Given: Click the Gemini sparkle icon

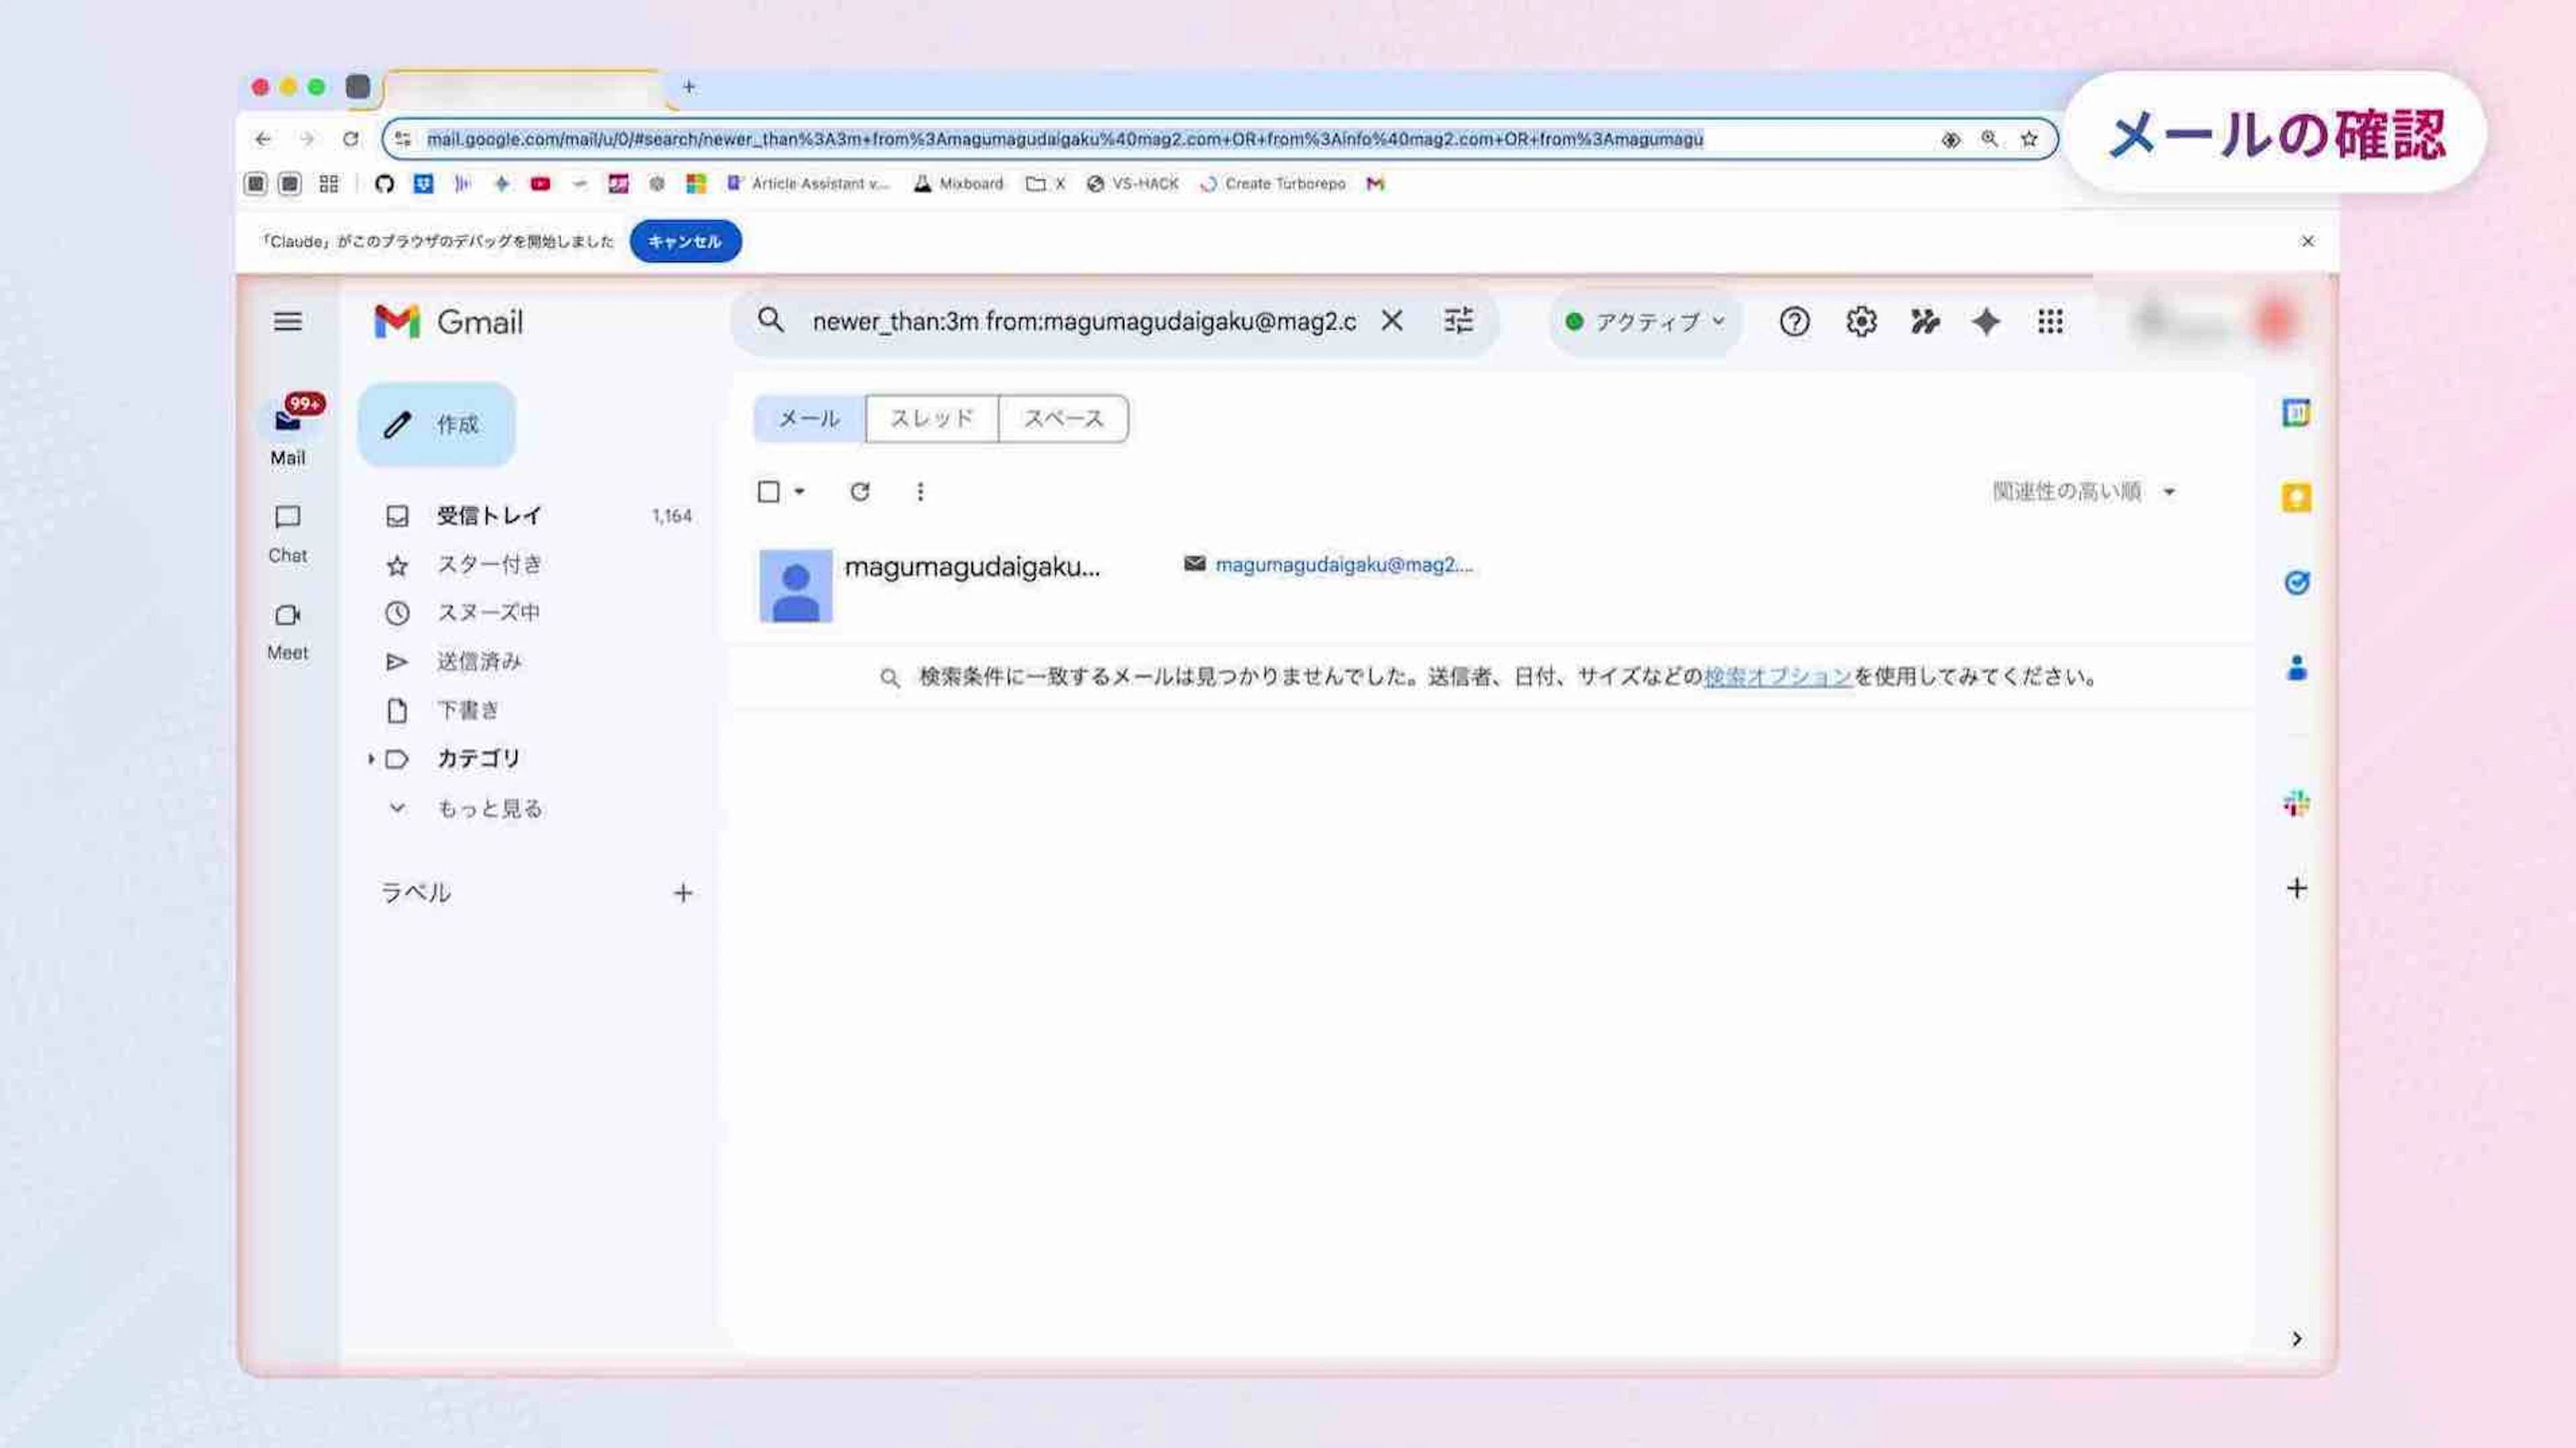Looking at the screenshot, I should 1985,322.
